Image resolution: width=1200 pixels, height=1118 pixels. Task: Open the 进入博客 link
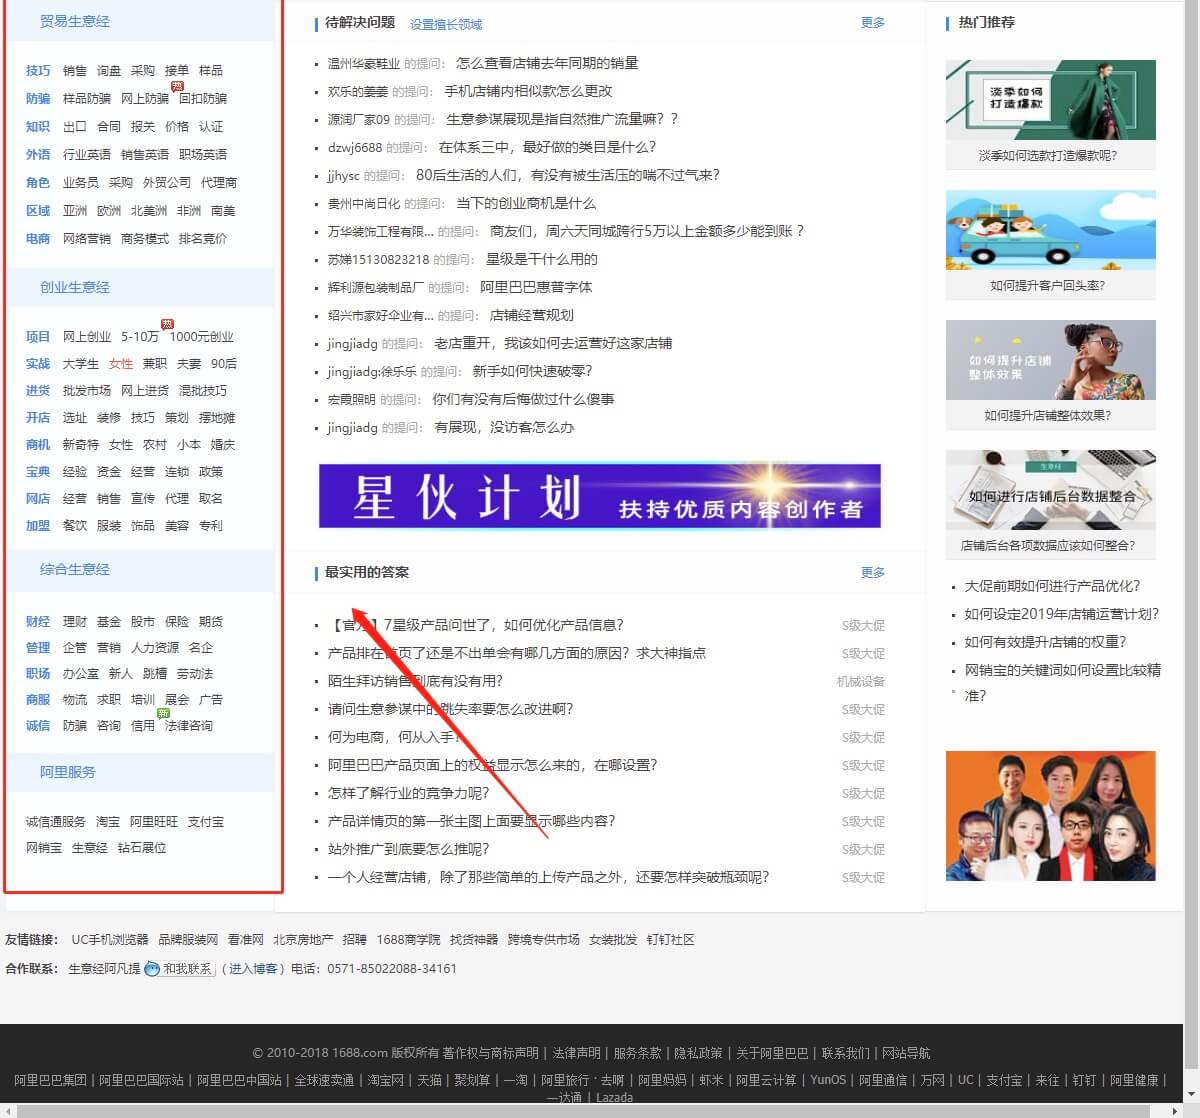click(x=253, y=969)
